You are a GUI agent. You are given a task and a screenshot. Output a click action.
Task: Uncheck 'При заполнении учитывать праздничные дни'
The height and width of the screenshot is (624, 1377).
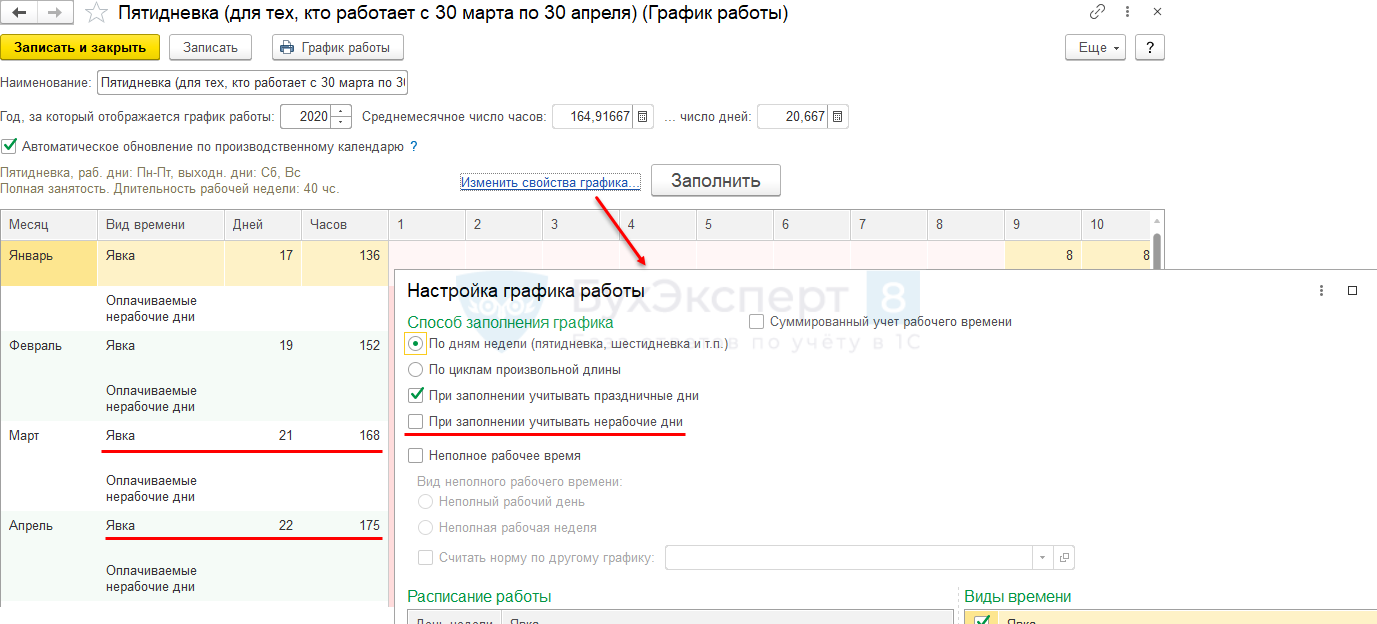click(x=417, y=396)
